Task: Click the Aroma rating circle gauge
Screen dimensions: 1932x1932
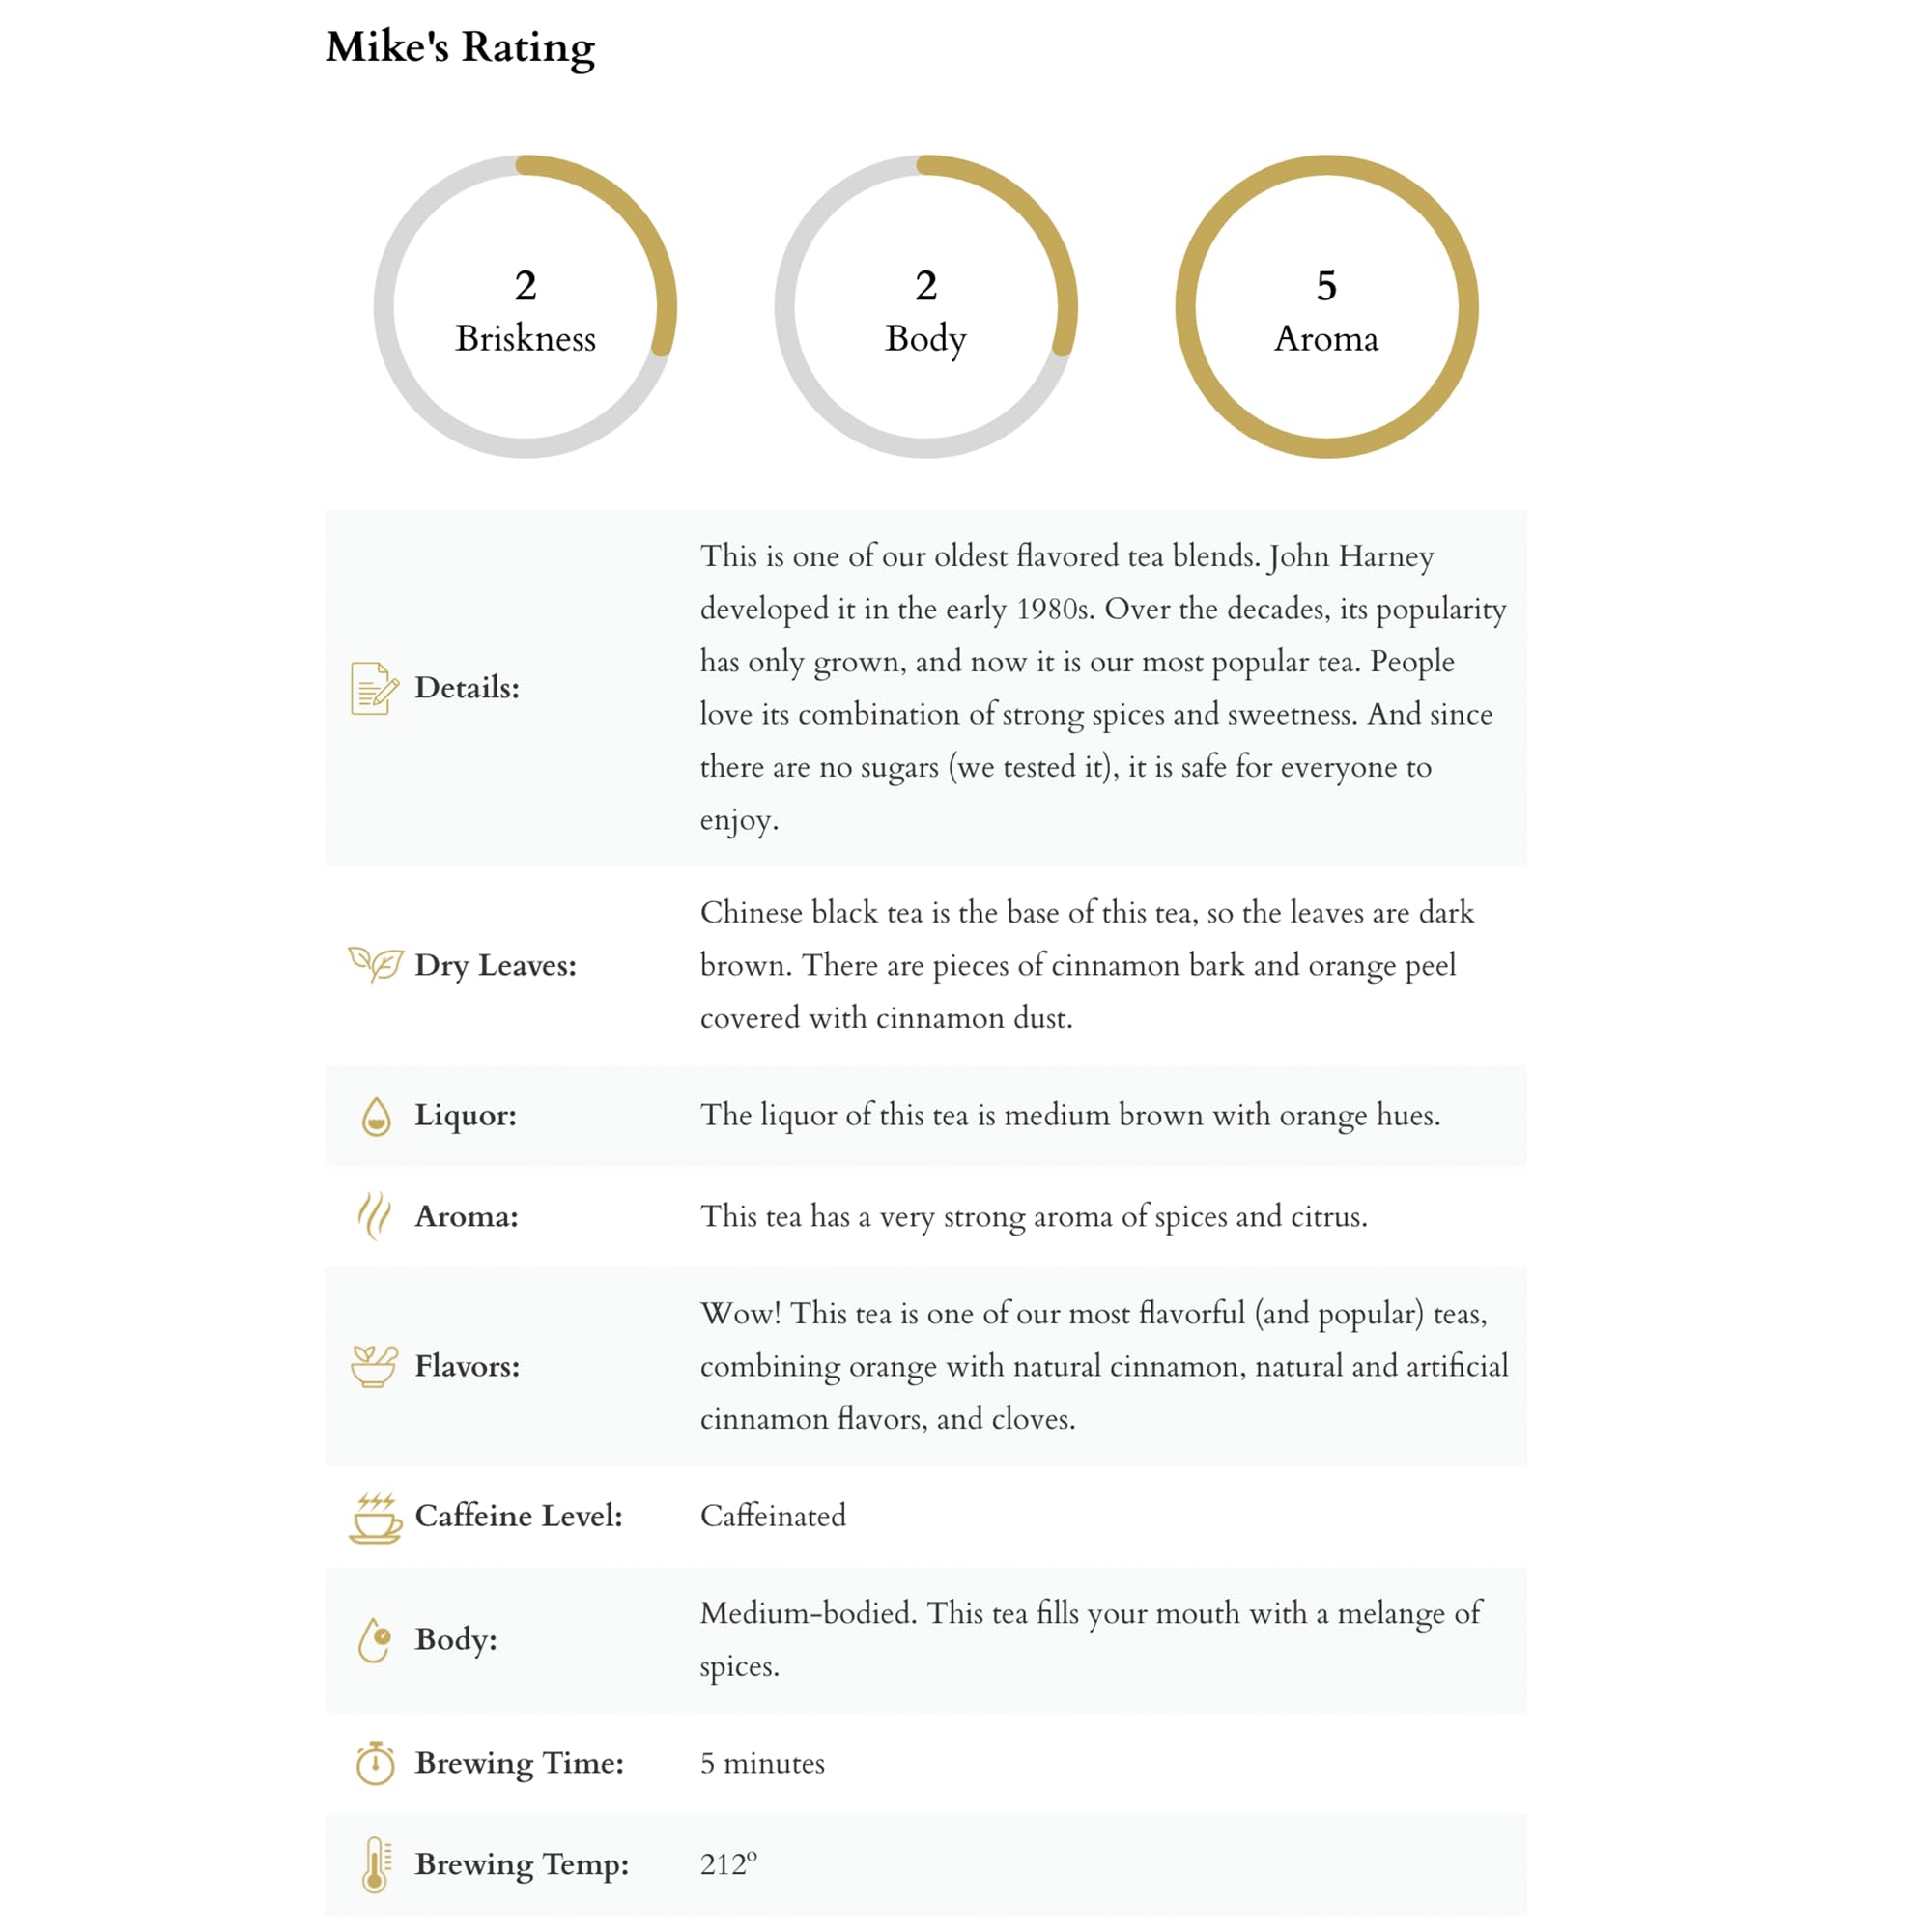Action: tap(1326, 307)
